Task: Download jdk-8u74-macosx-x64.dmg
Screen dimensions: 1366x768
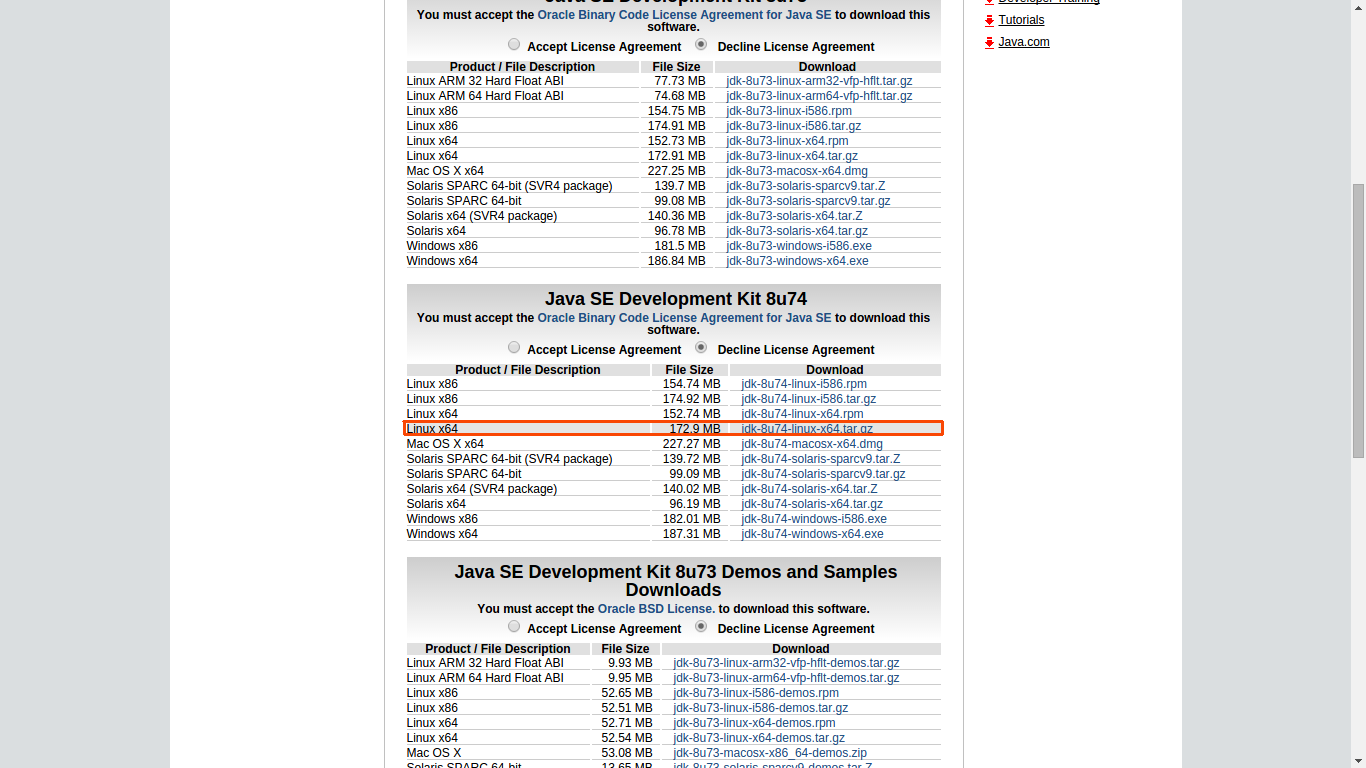Action: (812, 444)
